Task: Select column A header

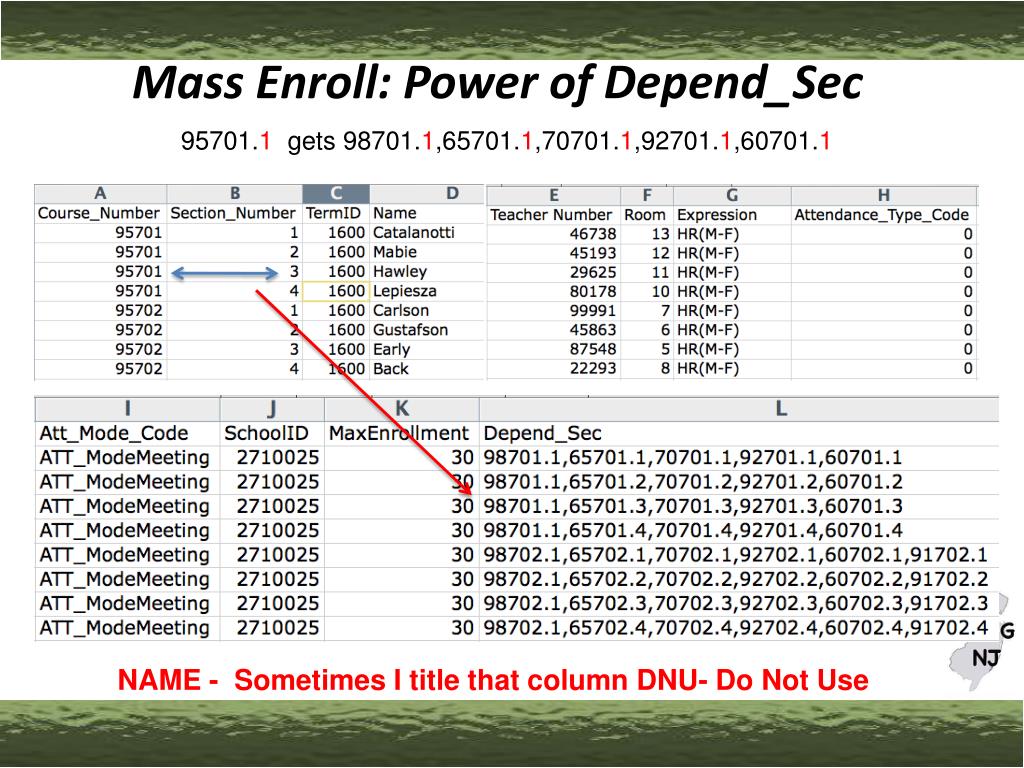Action: (100, 194)
